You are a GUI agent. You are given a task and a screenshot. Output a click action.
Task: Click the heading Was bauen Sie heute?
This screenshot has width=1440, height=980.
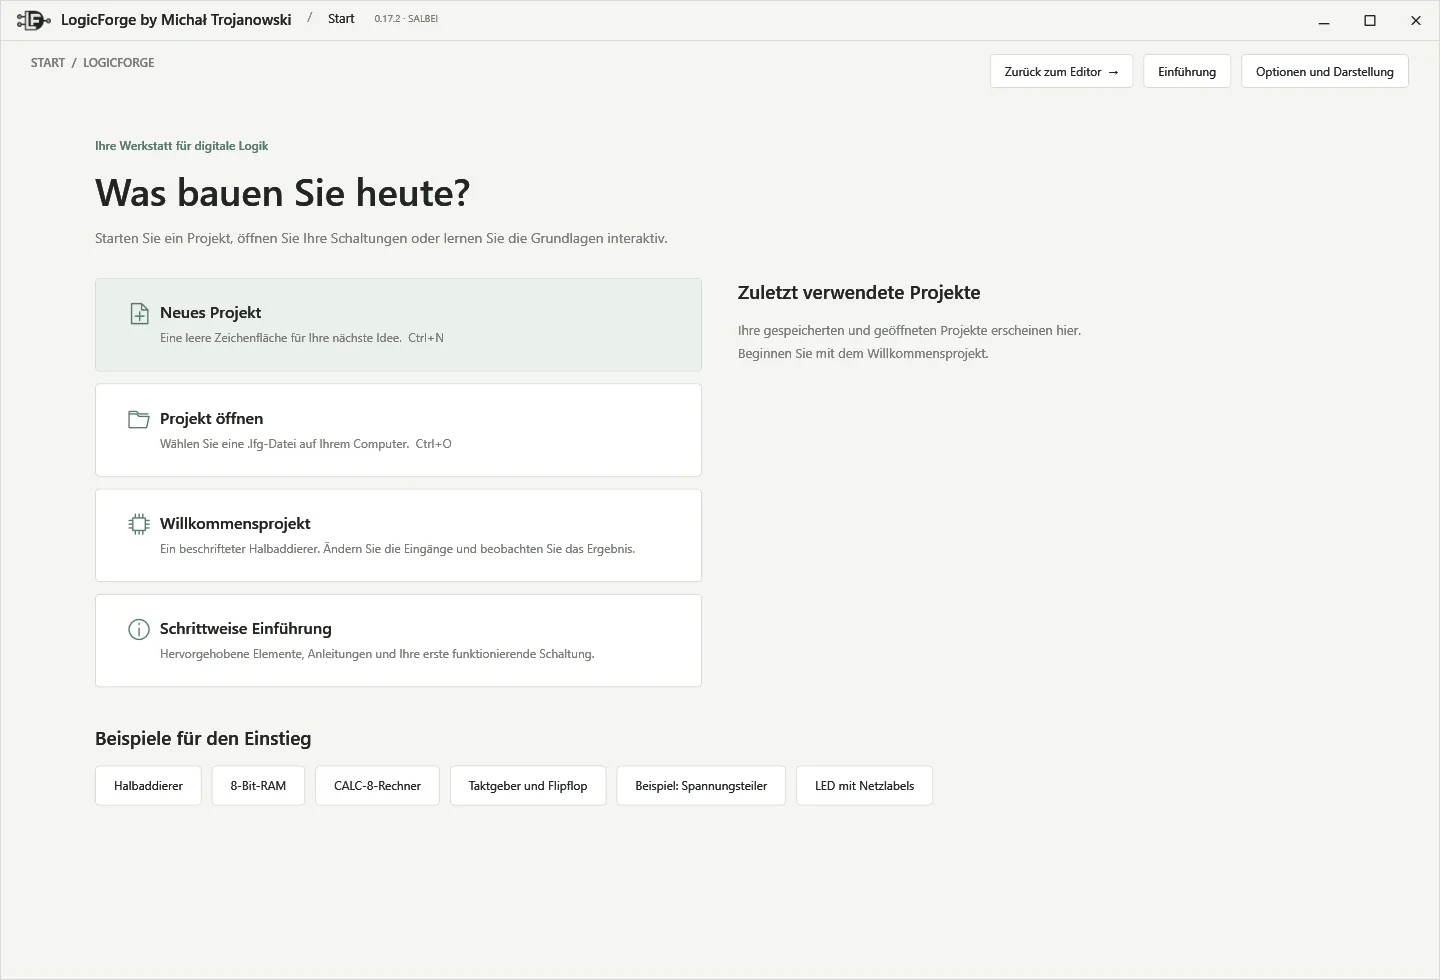(283, 193)
